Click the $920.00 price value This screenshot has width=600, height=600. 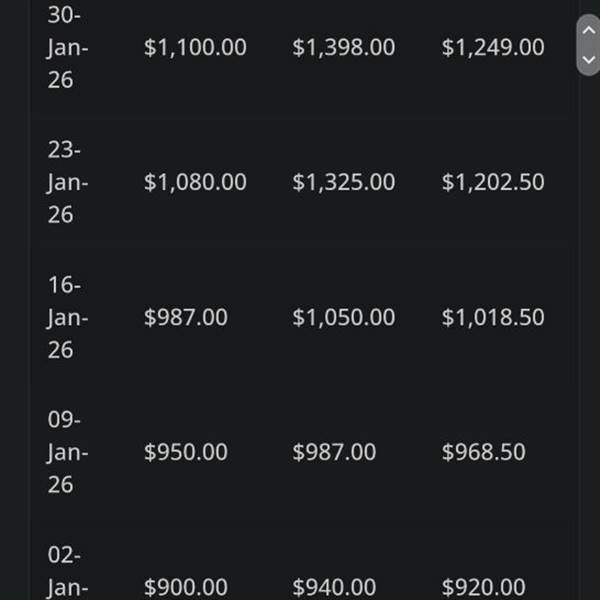(x=483, y=587)
